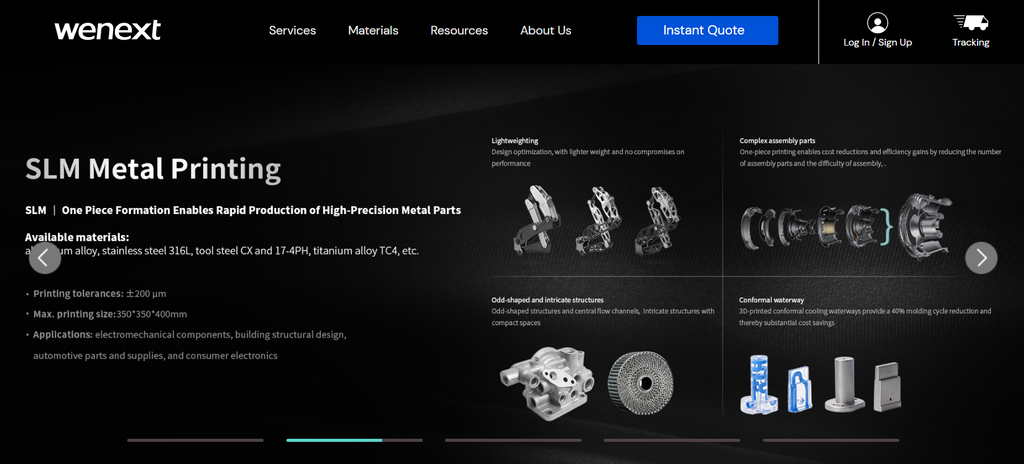Click the Printing tolerances line
Screen dimensions: 1024x464
coord(100,293)
